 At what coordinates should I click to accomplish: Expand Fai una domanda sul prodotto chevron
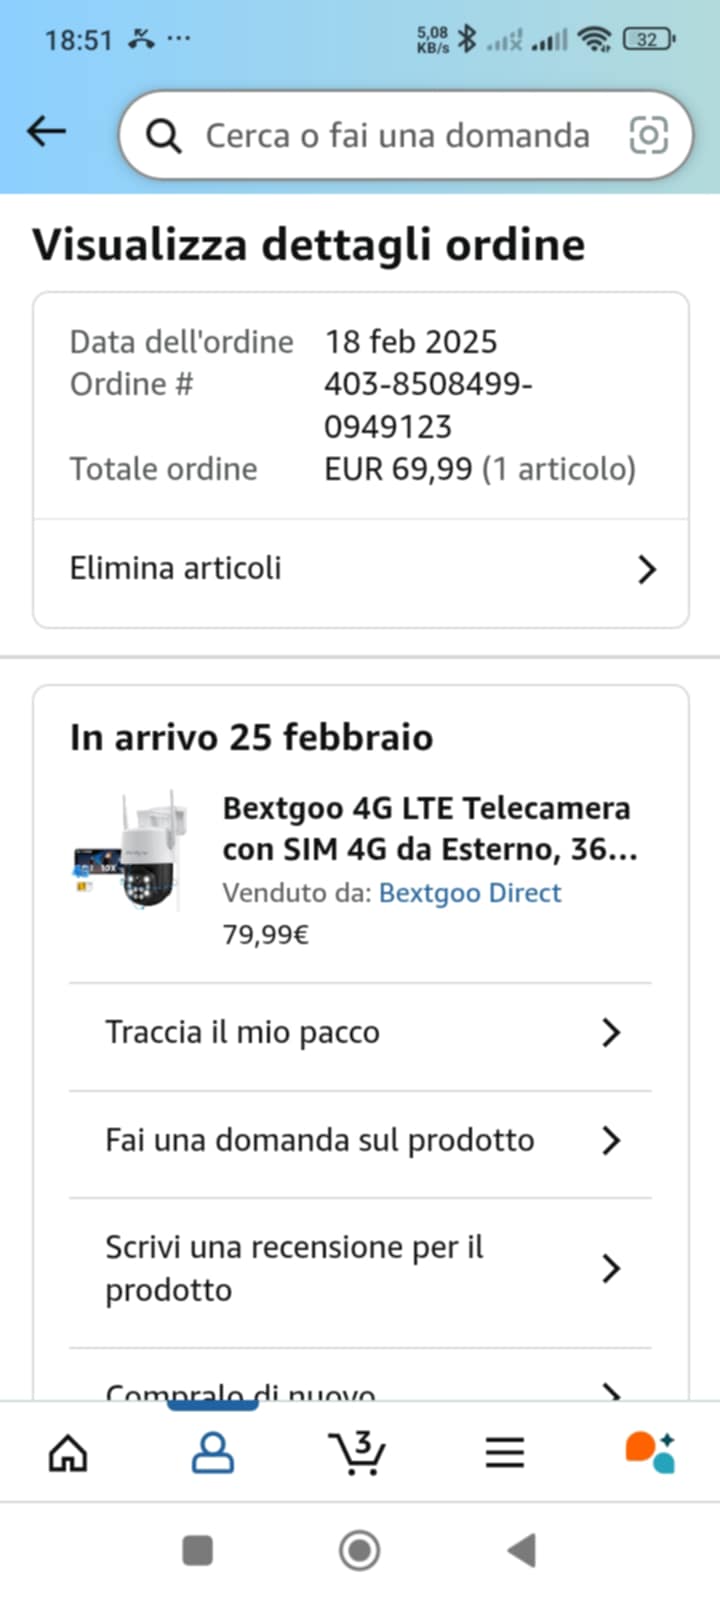point(612,1140)
